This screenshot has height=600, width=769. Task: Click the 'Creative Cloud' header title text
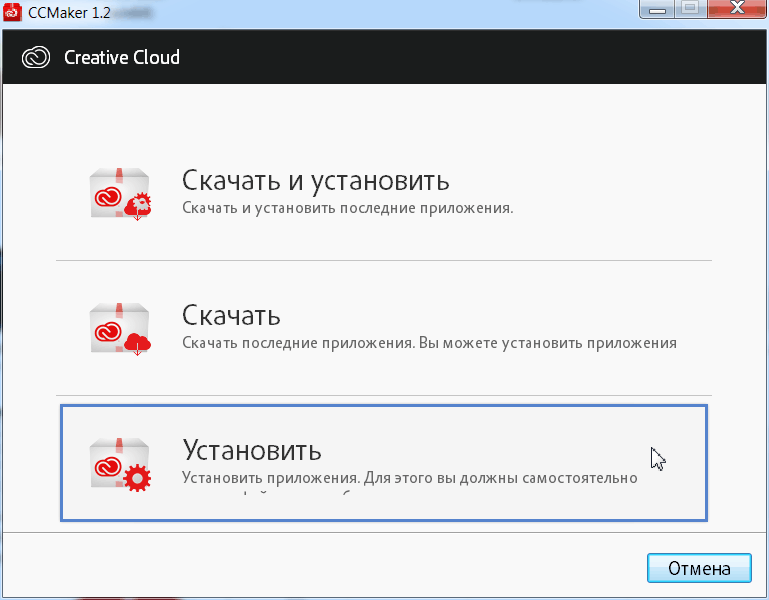(x=122, y=57)
